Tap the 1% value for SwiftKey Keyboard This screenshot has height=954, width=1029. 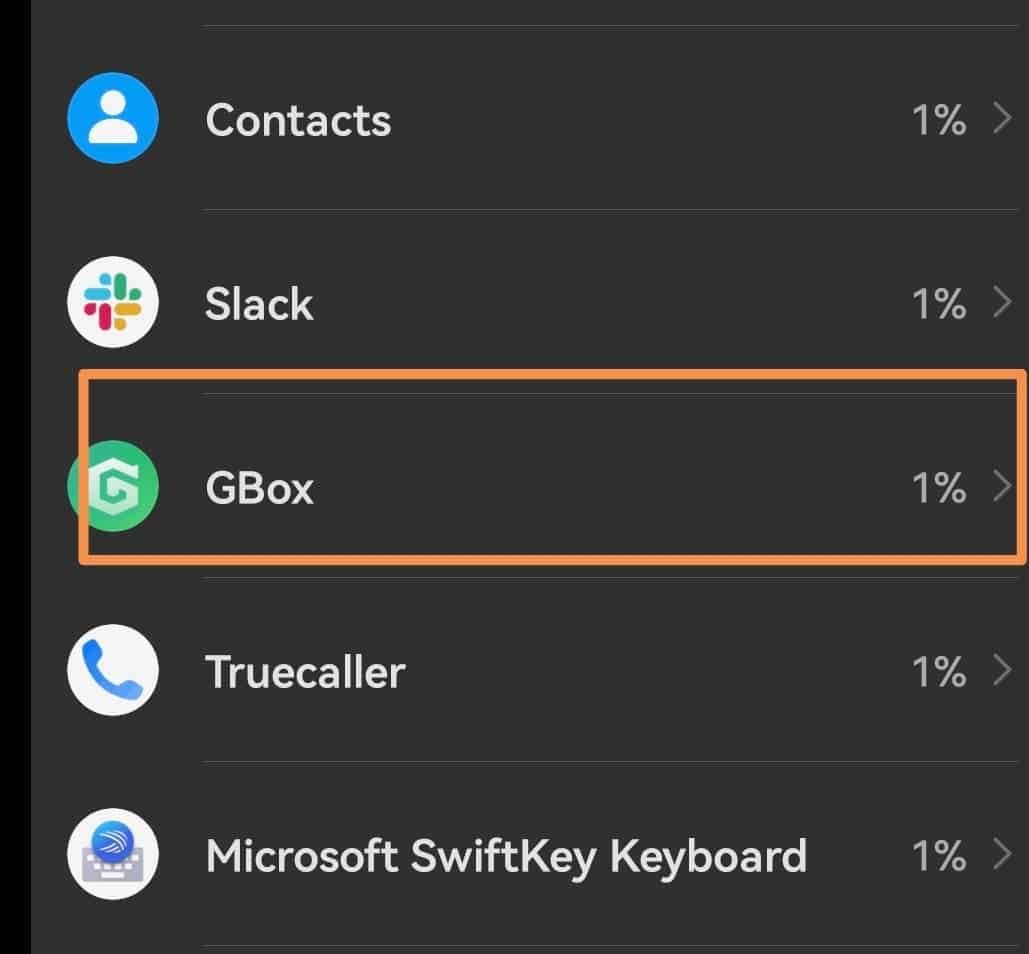pos(938,856)
